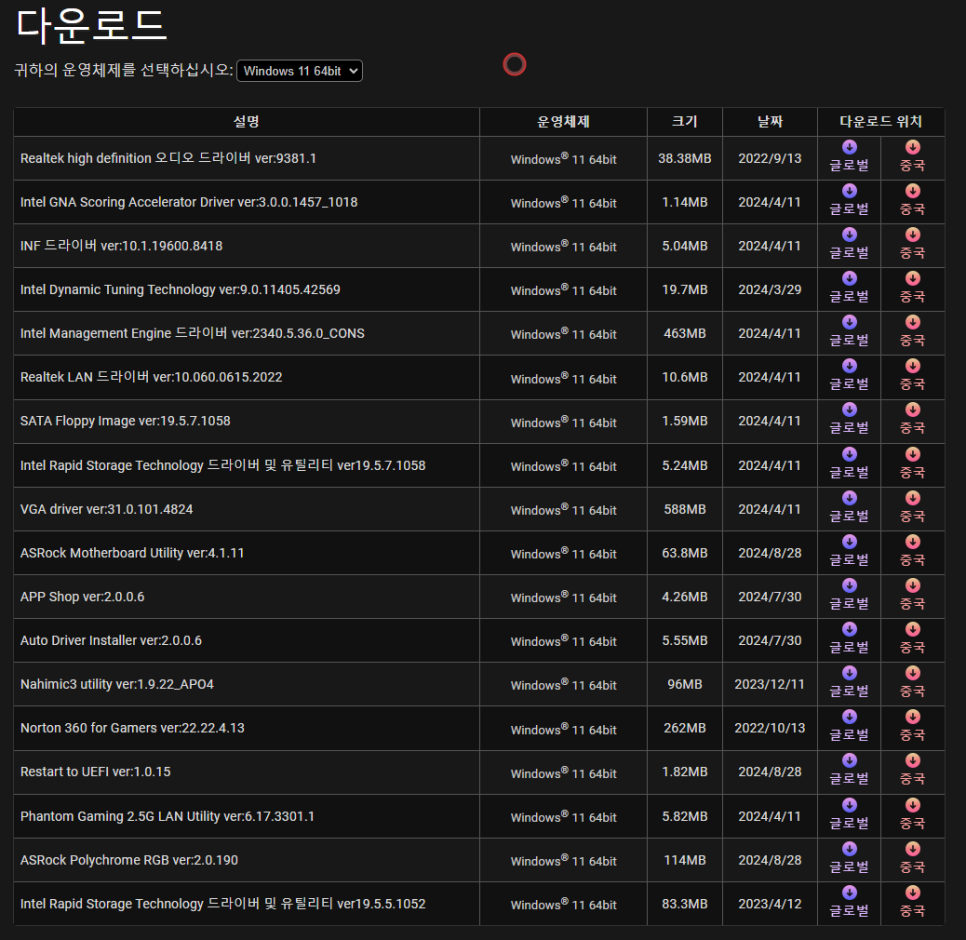This screenshot has width=966, height=940.
Task: Click Global download icon for Intel GNA Scoring Accelerator Driver
Action: pos(850,191)
